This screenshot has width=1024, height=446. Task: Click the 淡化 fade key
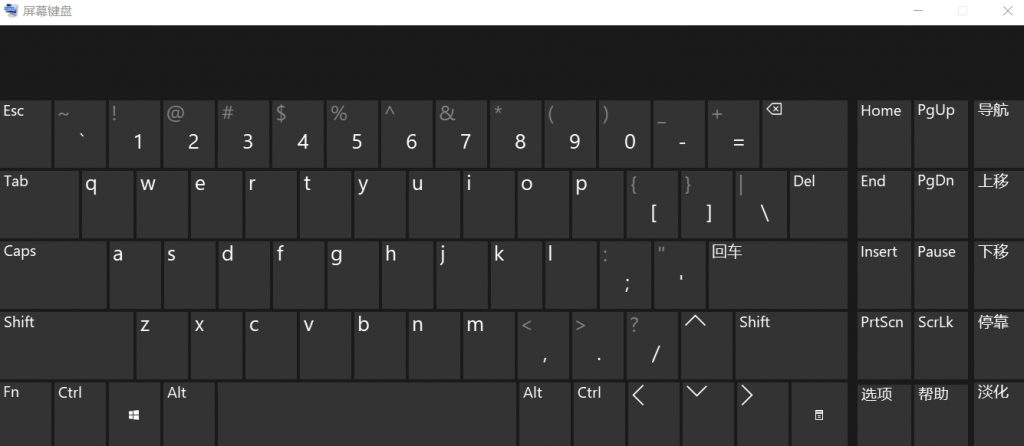(999, 415)
